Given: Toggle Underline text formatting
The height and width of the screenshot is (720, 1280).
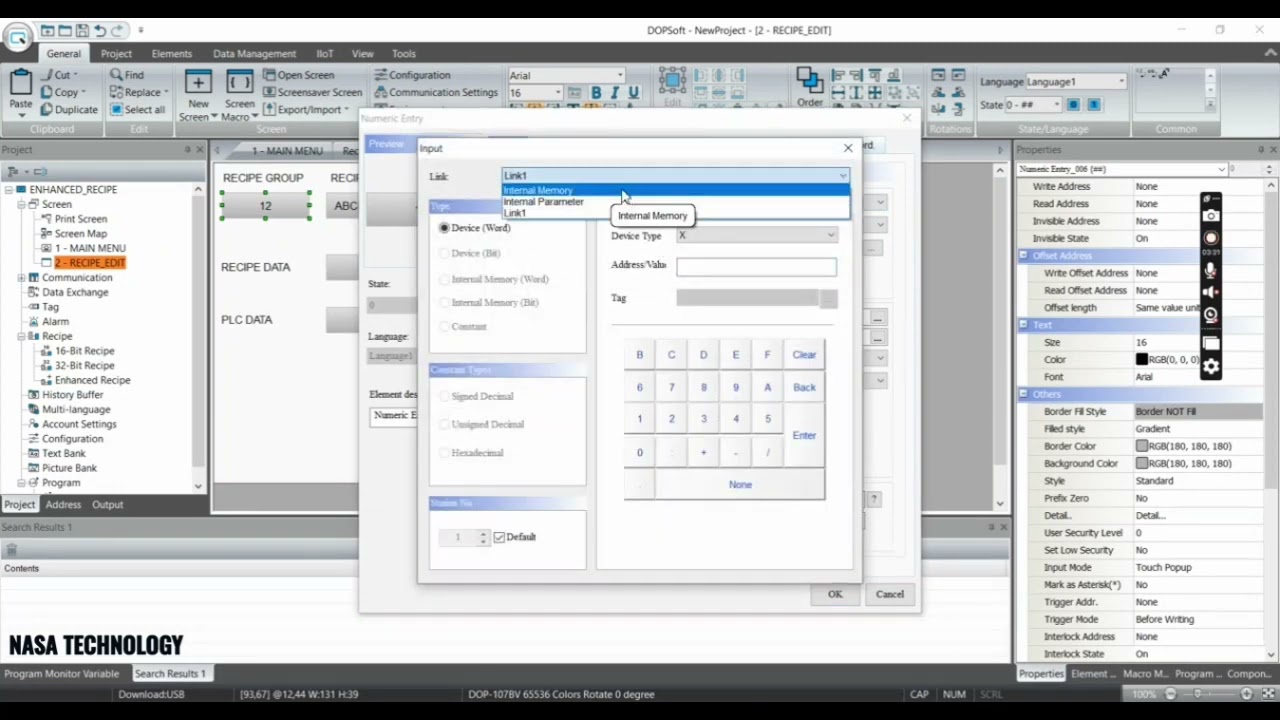Looking at the screenshot, I should pos(633,93).
